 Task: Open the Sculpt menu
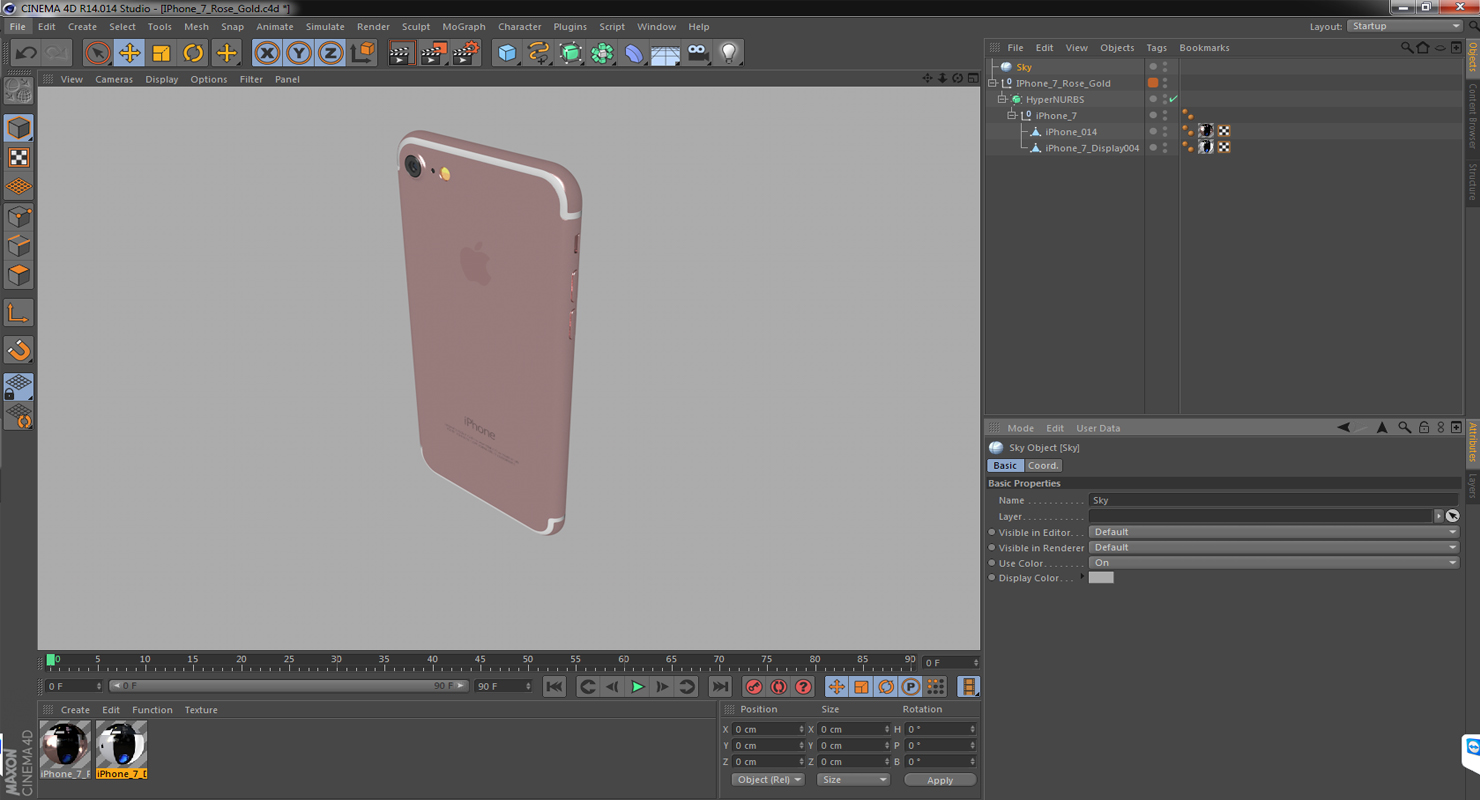coord(416,27)
